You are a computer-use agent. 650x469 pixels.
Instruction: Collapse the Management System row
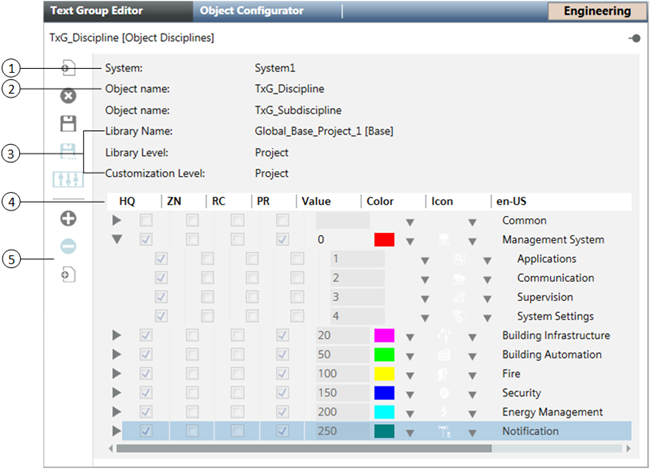pos(118,240)
